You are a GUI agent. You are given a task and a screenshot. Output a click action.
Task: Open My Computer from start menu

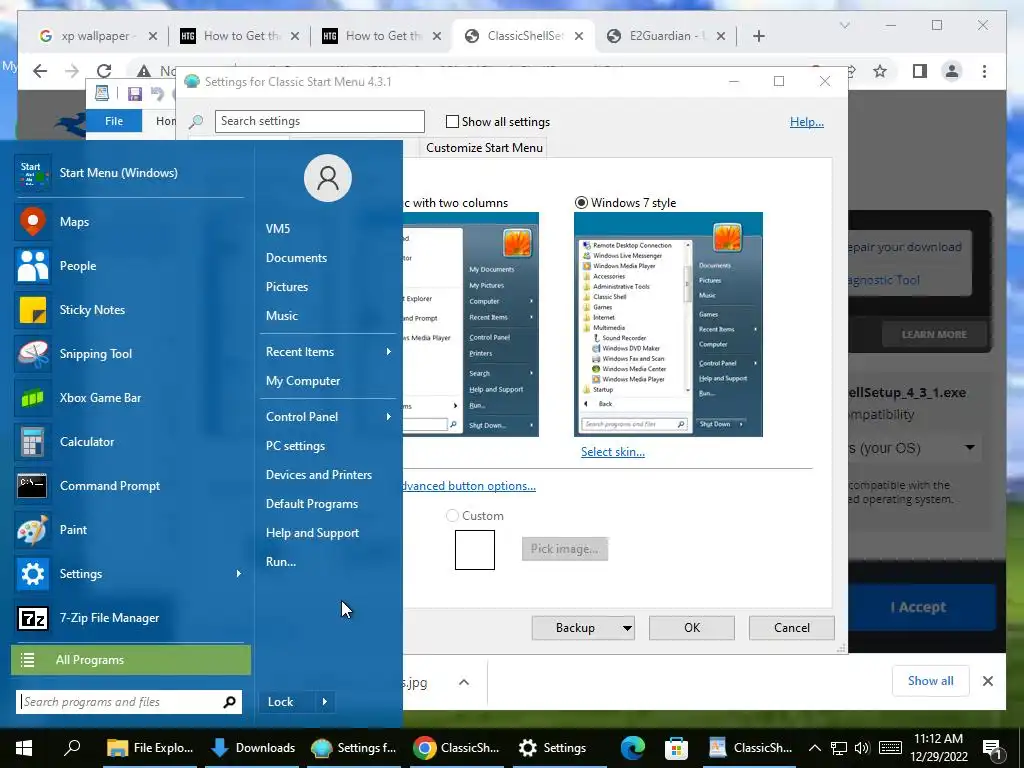pos(302,381)
